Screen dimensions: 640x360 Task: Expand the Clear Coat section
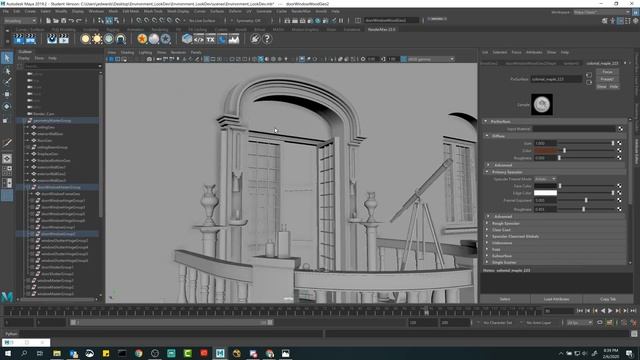pos(487,230)
